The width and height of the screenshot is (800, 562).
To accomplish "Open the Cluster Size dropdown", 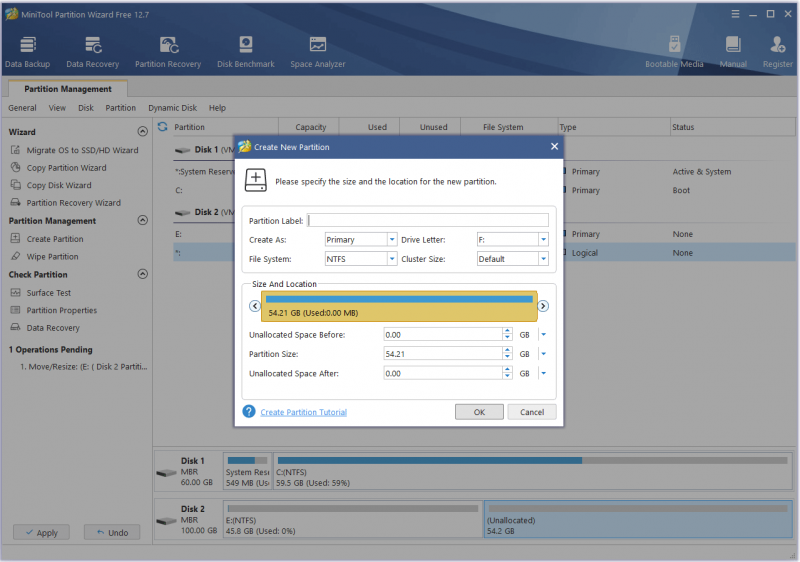I will pos(543,259).
